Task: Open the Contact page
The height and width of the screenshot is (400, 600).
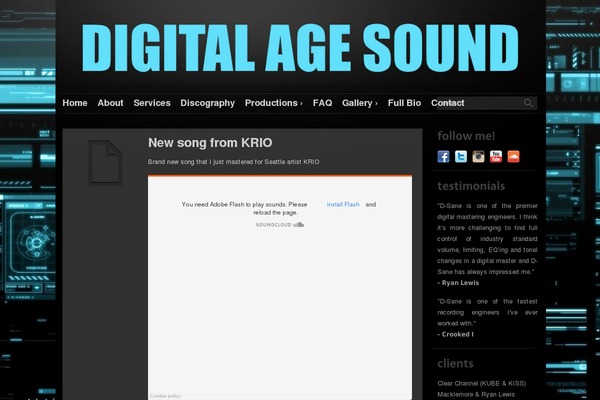Action: tap(447, 103)
